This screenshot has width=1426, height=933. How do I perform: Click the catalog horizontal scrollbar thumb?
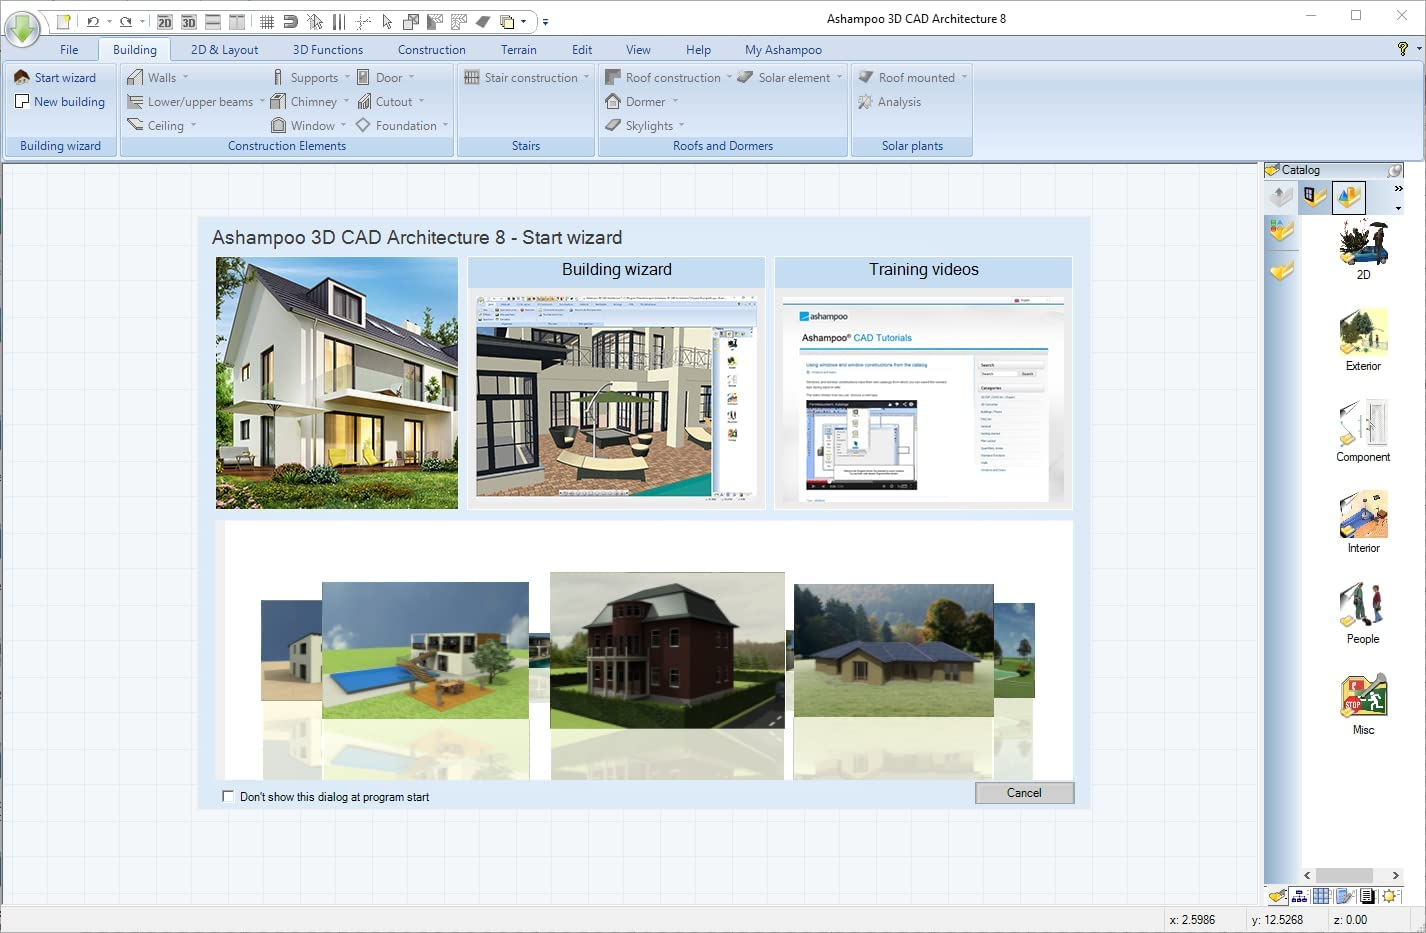(x=1344, y=875)
